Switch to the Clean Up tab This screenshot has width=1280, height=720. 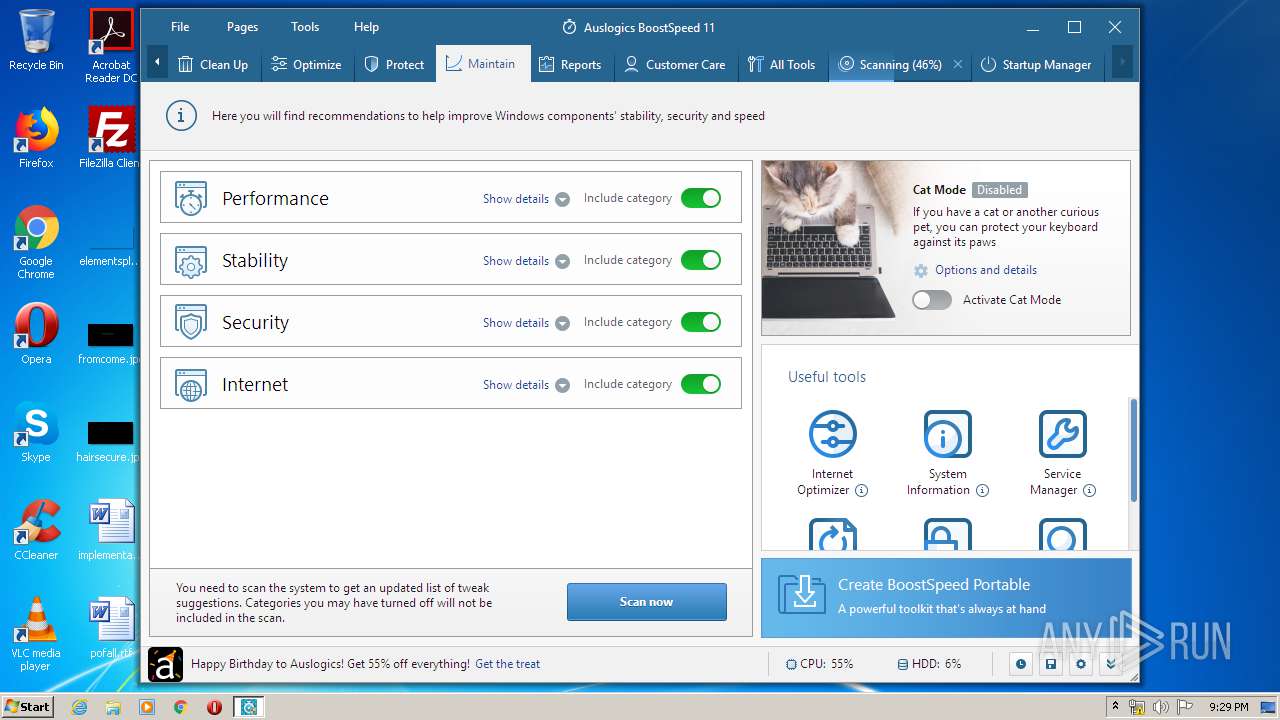click(213, 64)
